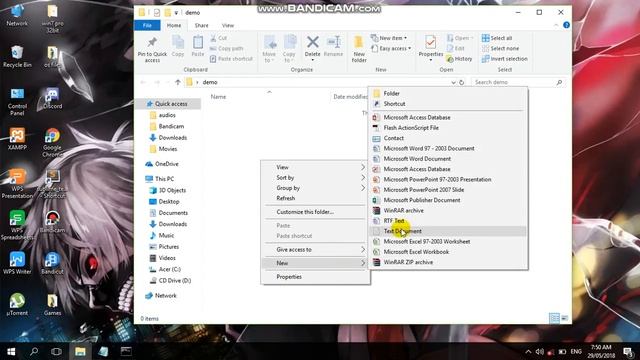The width and height of the screenshot is (640, 360).
Task: Click the Explorer help icon
Action: (566, 25)
